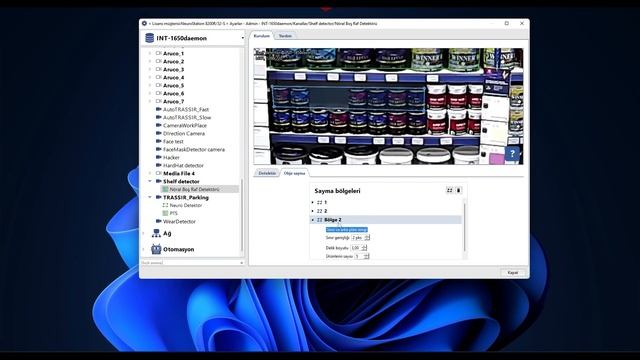Viewport: 640px width, 360px height.
Task: Click the Düzenleme sayısı spinner arrows
Action: coord(366,256)
